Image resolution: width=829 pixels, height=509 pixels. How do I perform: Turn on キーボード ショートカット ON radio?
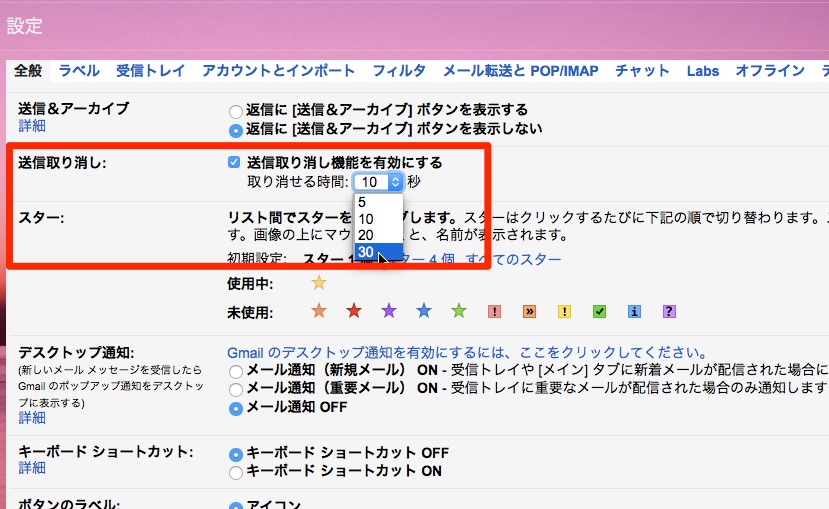coord(236,471)
